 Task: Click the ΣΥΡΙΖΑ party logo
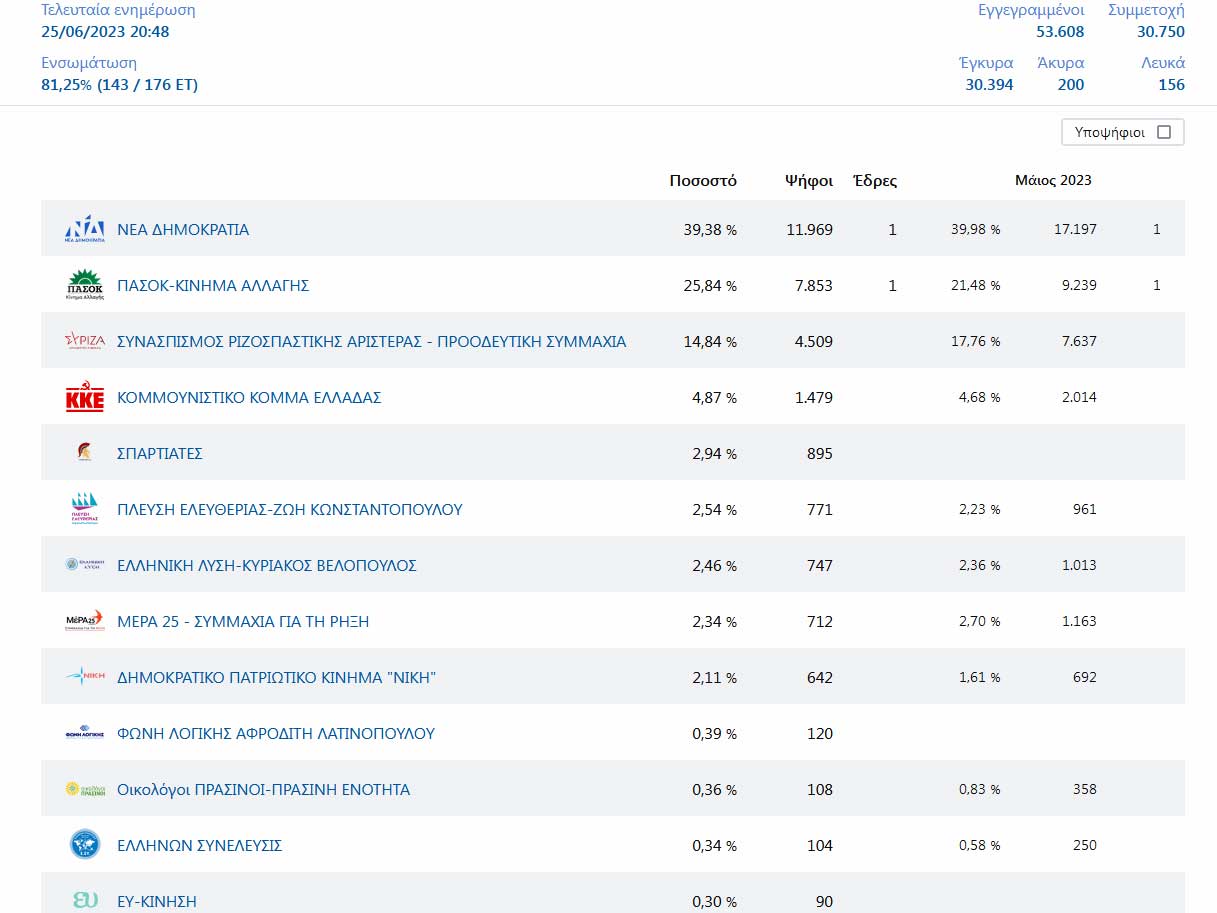point(85,341)
